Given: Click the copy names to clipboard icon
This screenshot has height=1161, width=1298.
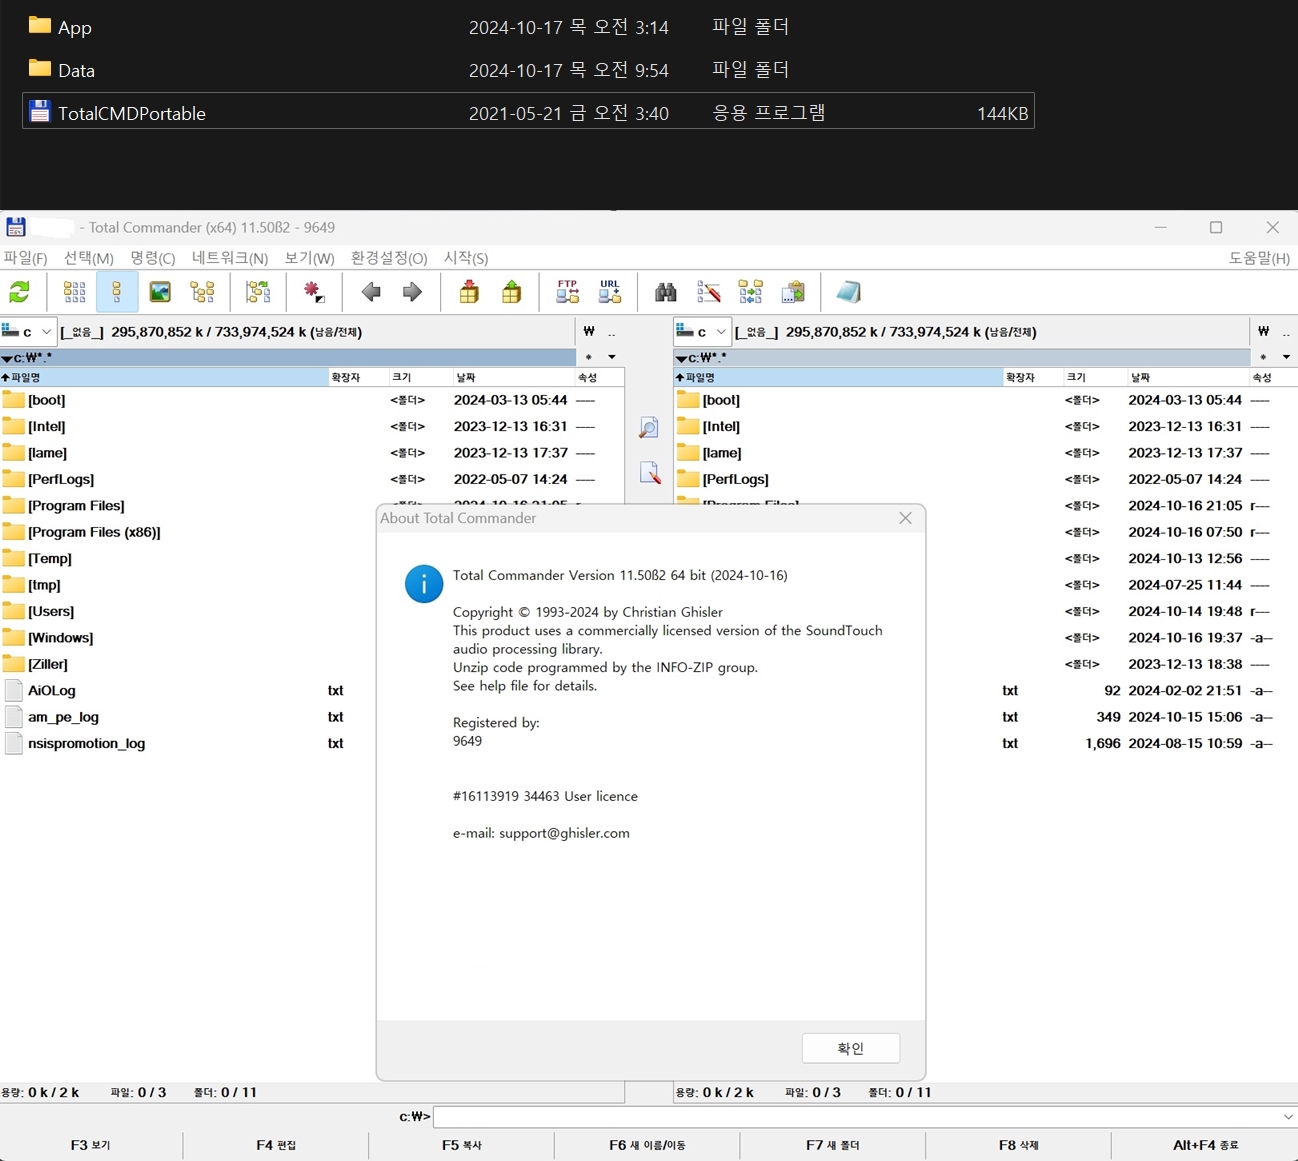Looking at the screenshot, I should [x=793, y=292].
